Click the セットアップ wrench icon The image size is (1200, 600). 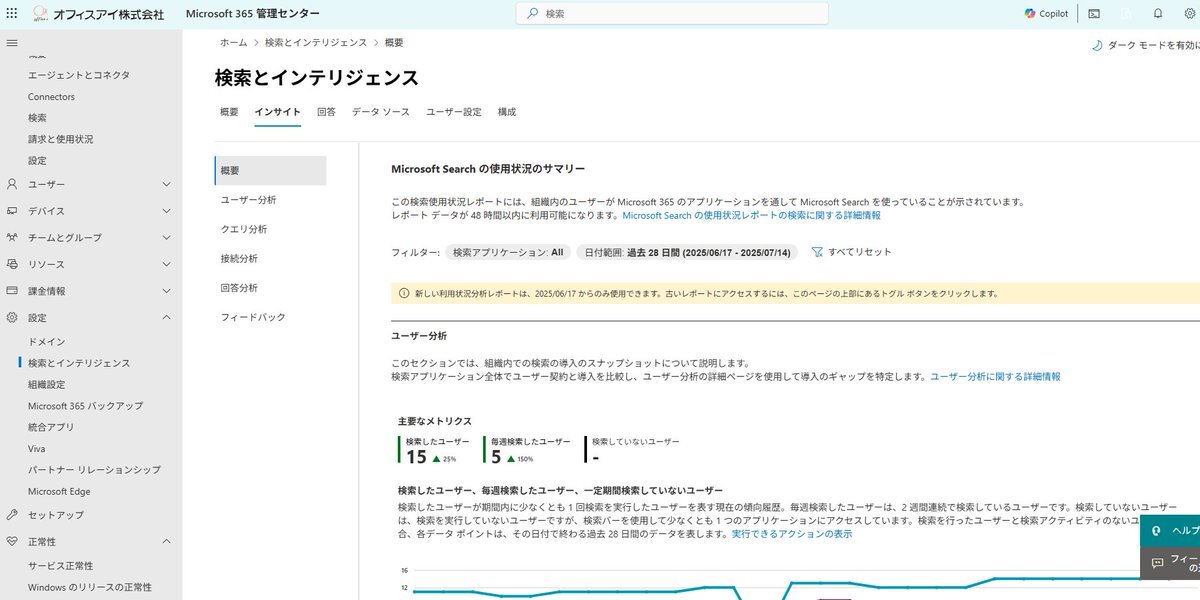pos(12,515)
